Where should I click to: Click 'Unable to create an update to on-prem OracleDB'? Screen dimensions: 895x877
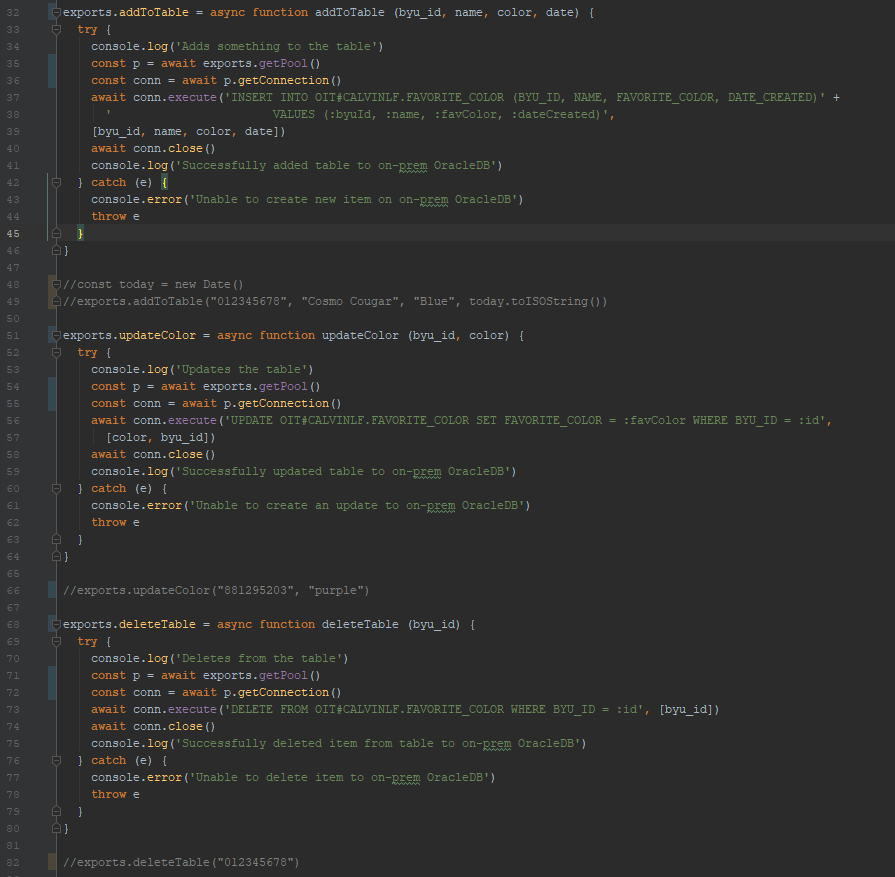[357, 505]
